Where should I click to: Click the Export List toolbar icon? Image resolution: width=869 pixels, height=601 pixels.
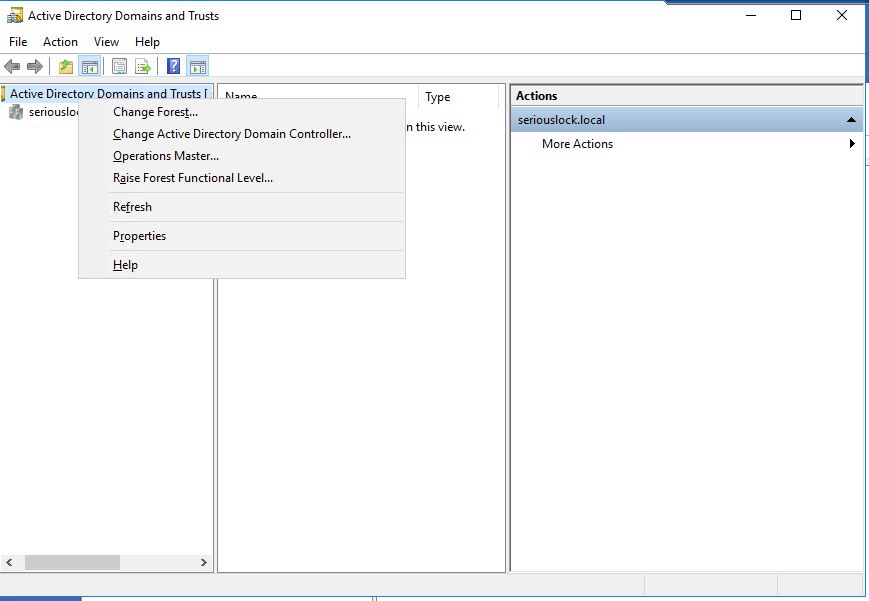coord(143,67)
